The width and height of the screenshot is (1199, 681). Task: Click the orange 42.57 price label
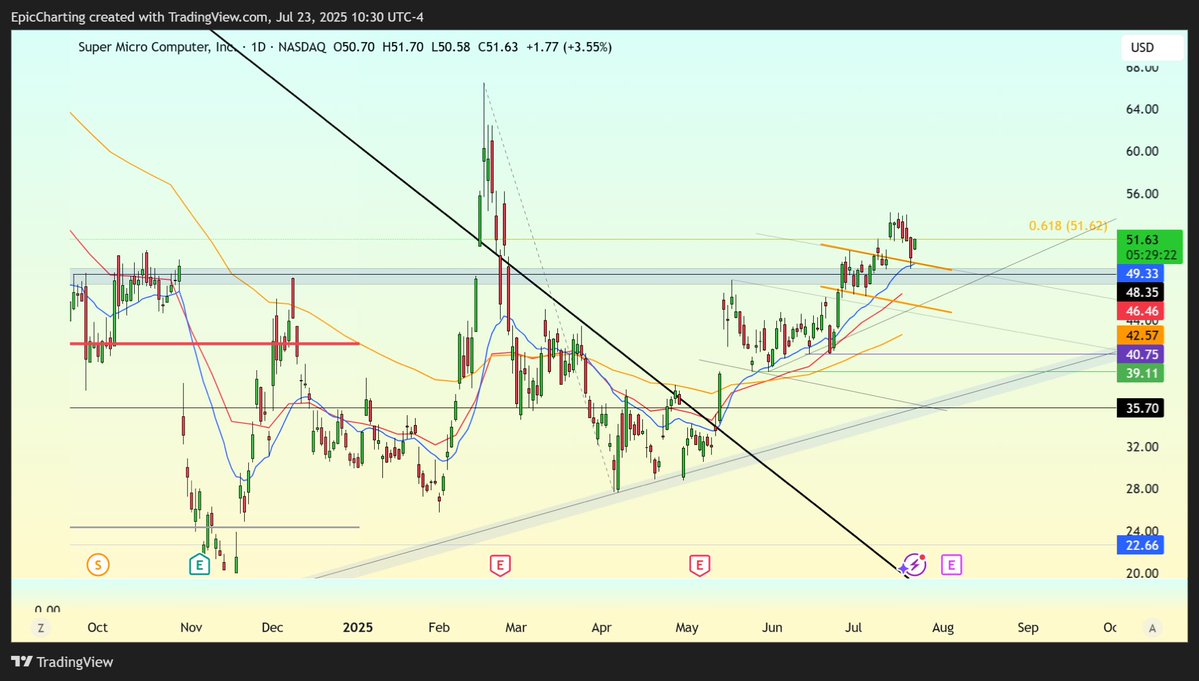(x=1142, y=335)
